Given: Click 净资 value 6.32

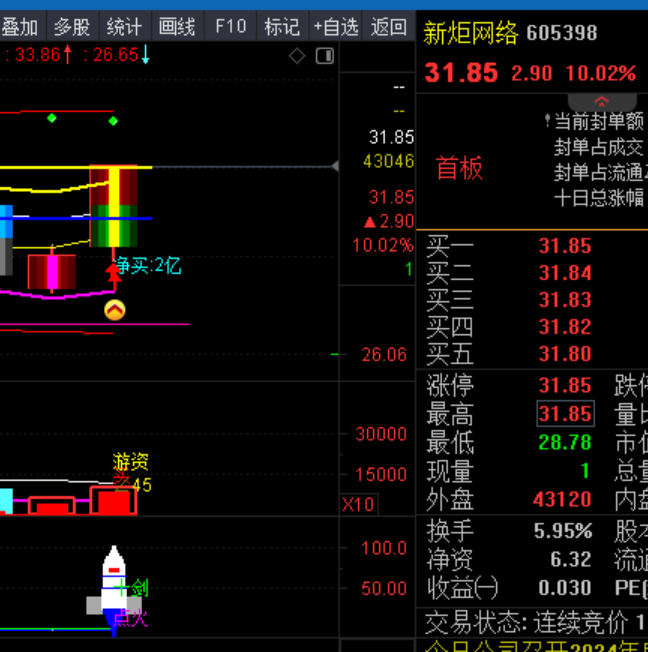Looking at the screenshot, I should pyautogui.click(x=571, y=559).
